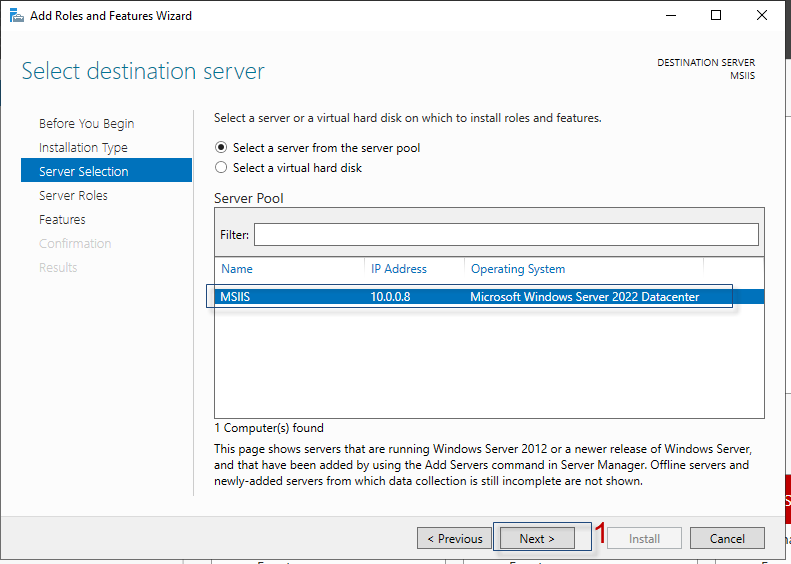This screenshot has width=791, height=564.
Task: Click the Results step in sidebar
Action: 58,267
